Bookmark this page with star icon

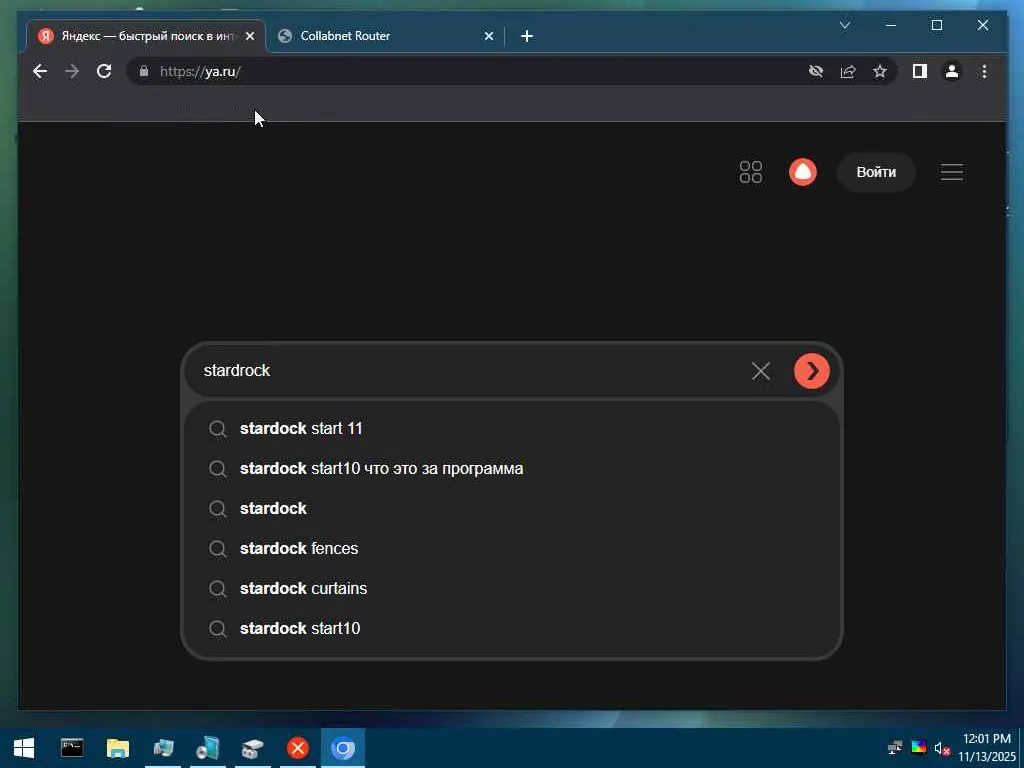click(x=880, y=71)
